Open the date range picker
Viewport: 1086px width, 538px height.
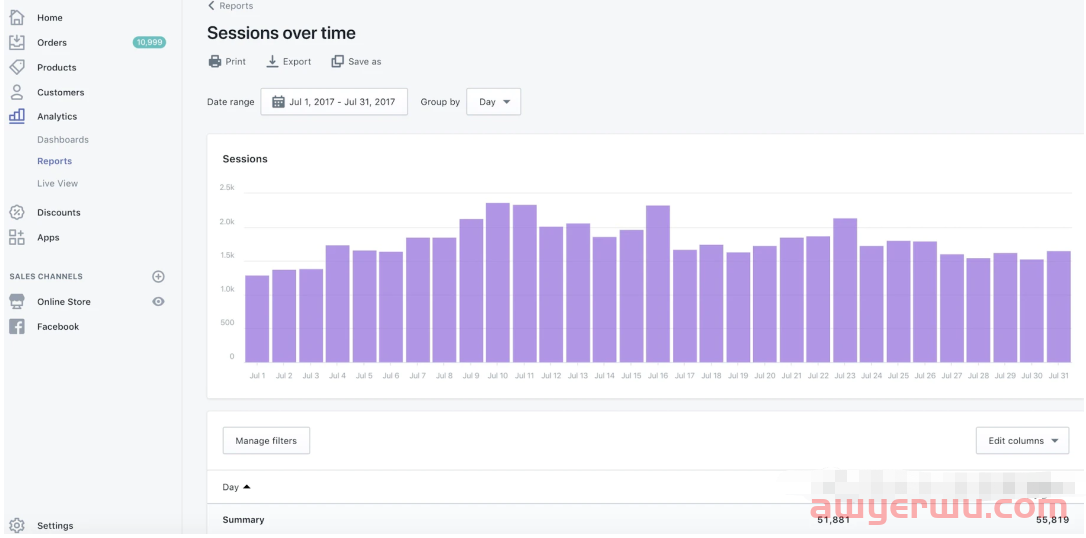(334, 102)
